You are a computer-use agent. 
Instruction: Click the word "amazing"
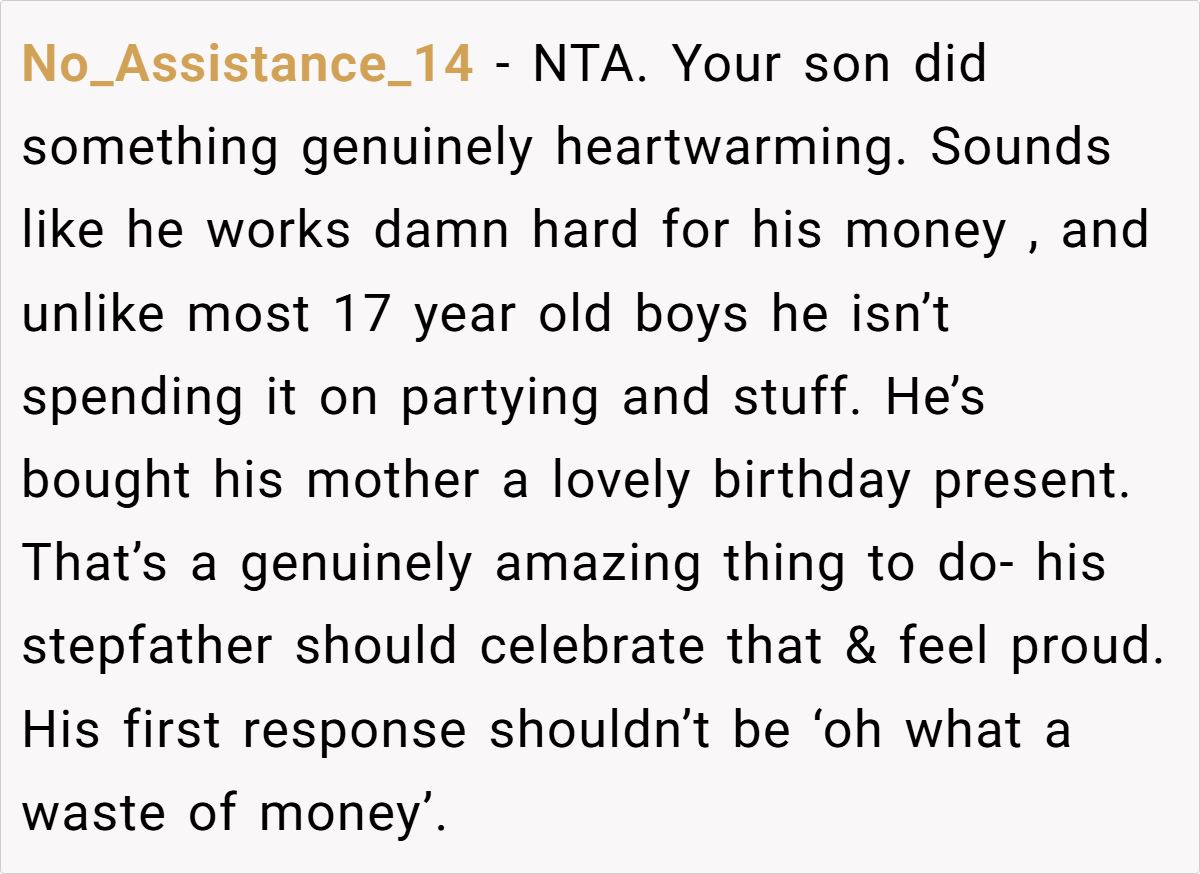(x=597, y=564)
